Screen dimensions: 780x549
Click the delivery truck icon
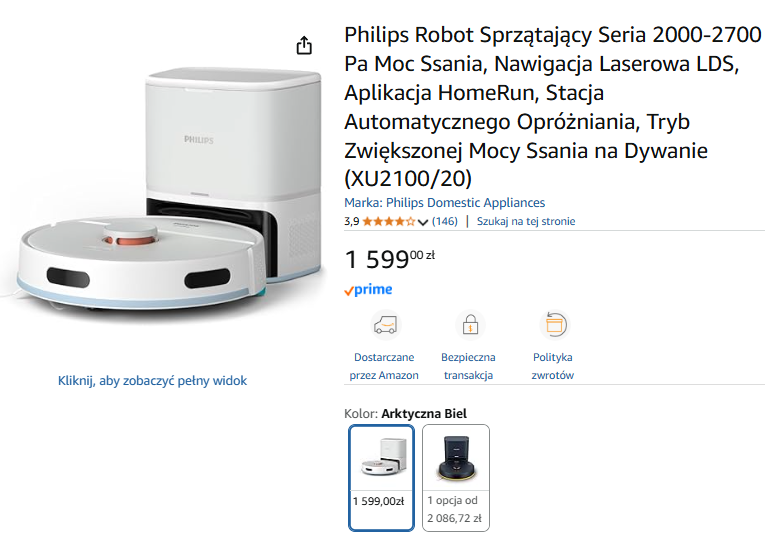point(385,325)
